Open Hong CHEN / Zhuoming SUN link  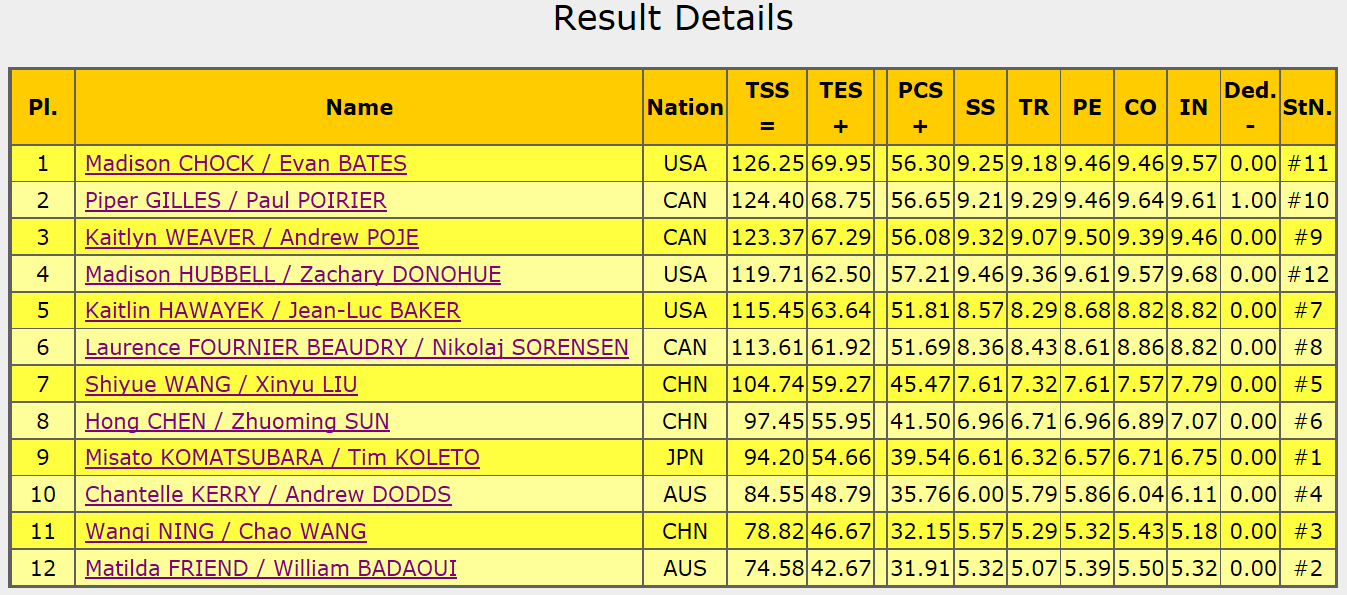237,422
